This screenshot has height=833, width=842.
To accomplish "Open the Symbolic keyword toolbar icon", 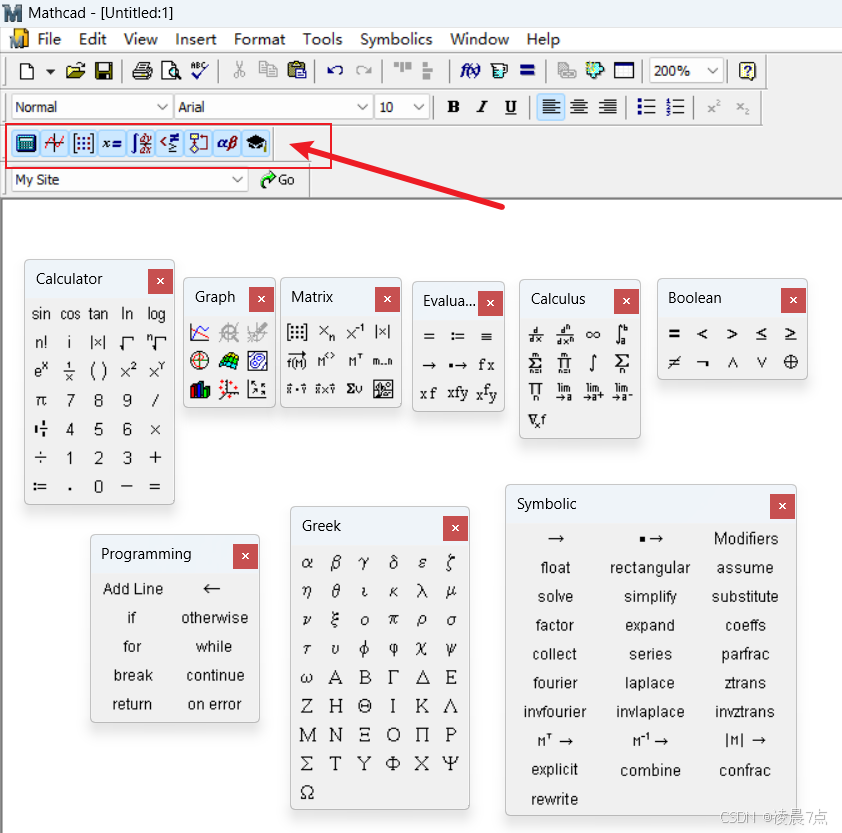I will pyautogui.click(x=256, y=143).
